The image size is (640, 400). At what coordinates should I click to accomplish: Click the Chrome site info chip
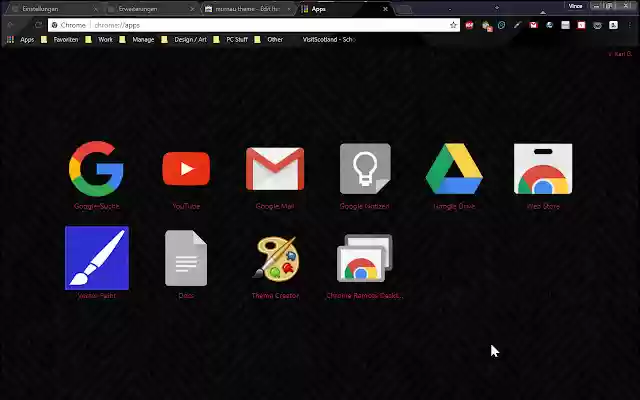point(69,25)
